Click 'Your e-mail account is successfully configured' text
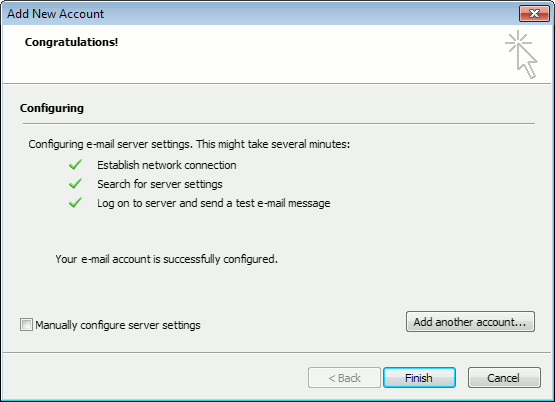555x402 pixels. [166, 259]
